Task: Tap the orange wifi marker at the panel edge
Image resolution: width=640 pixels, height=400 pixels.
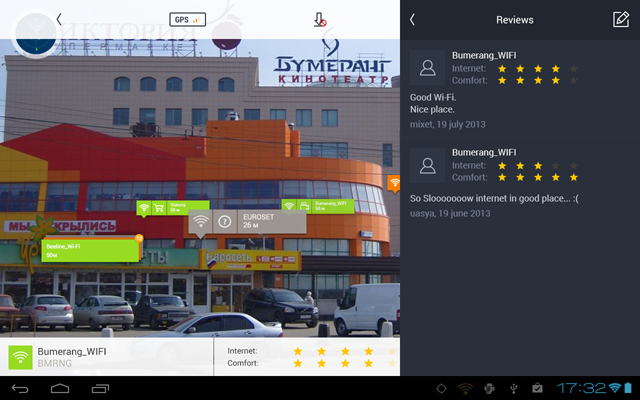Action: (x=394, y=182)
